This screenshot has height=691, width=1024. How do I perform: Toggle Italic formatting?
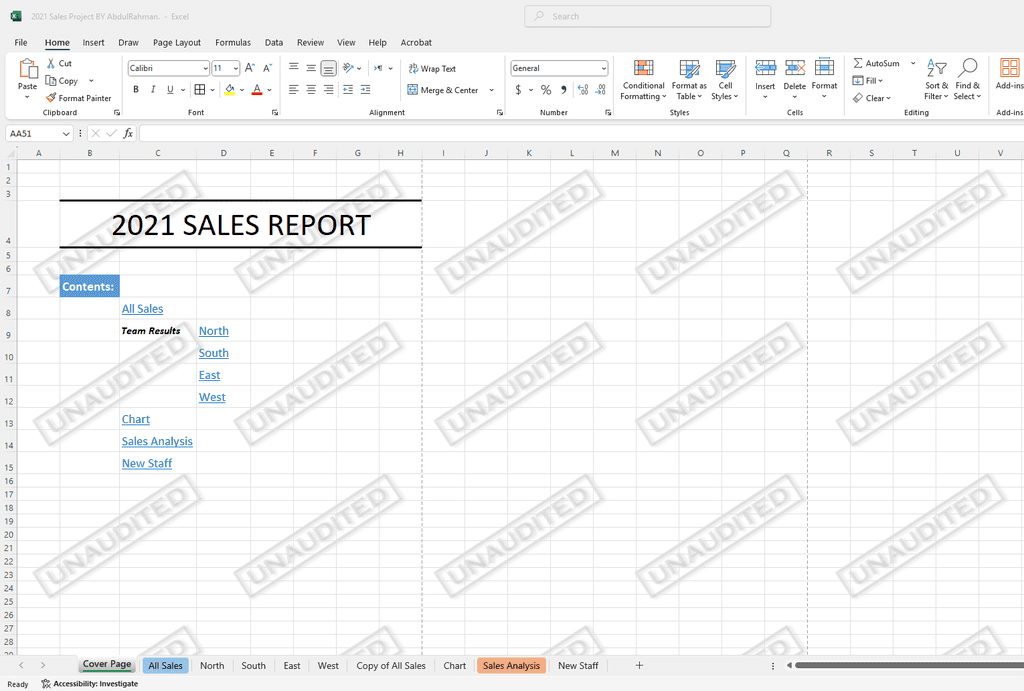153,89
